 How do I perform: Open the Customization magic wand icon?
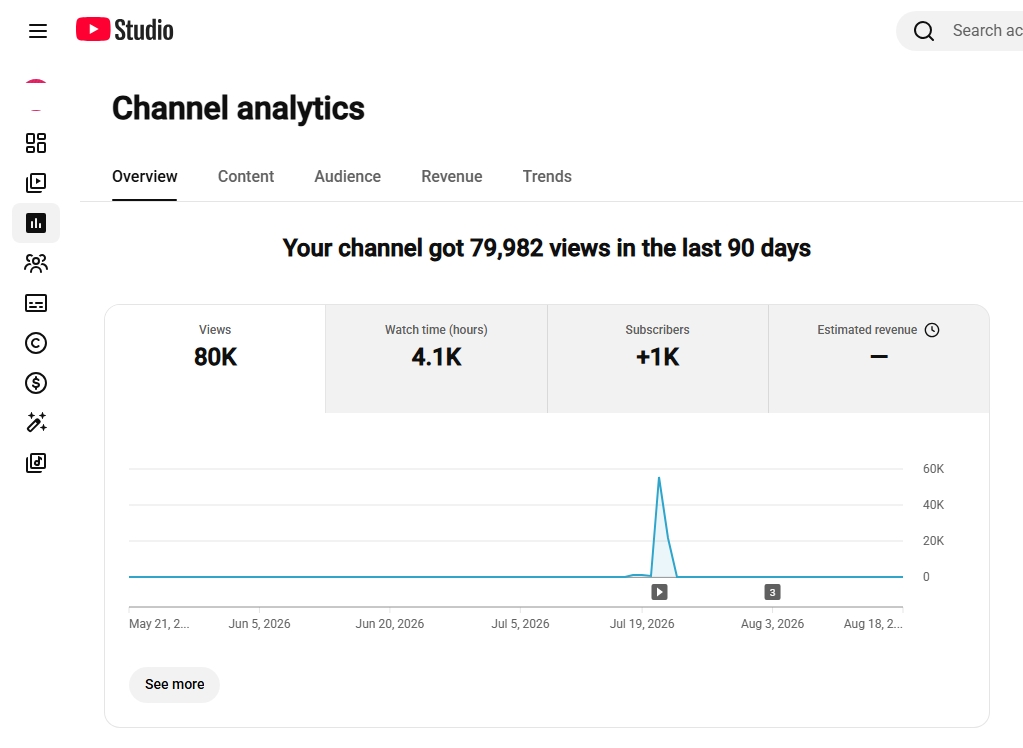coord(36,423)
